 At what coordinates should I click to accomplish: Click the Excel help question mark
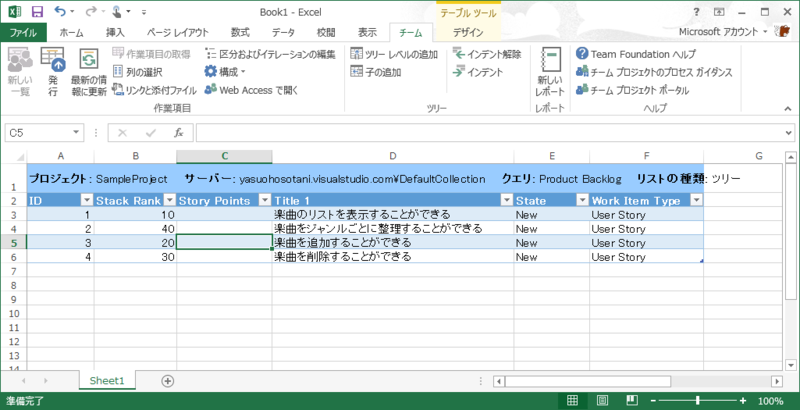click(697, 12)
